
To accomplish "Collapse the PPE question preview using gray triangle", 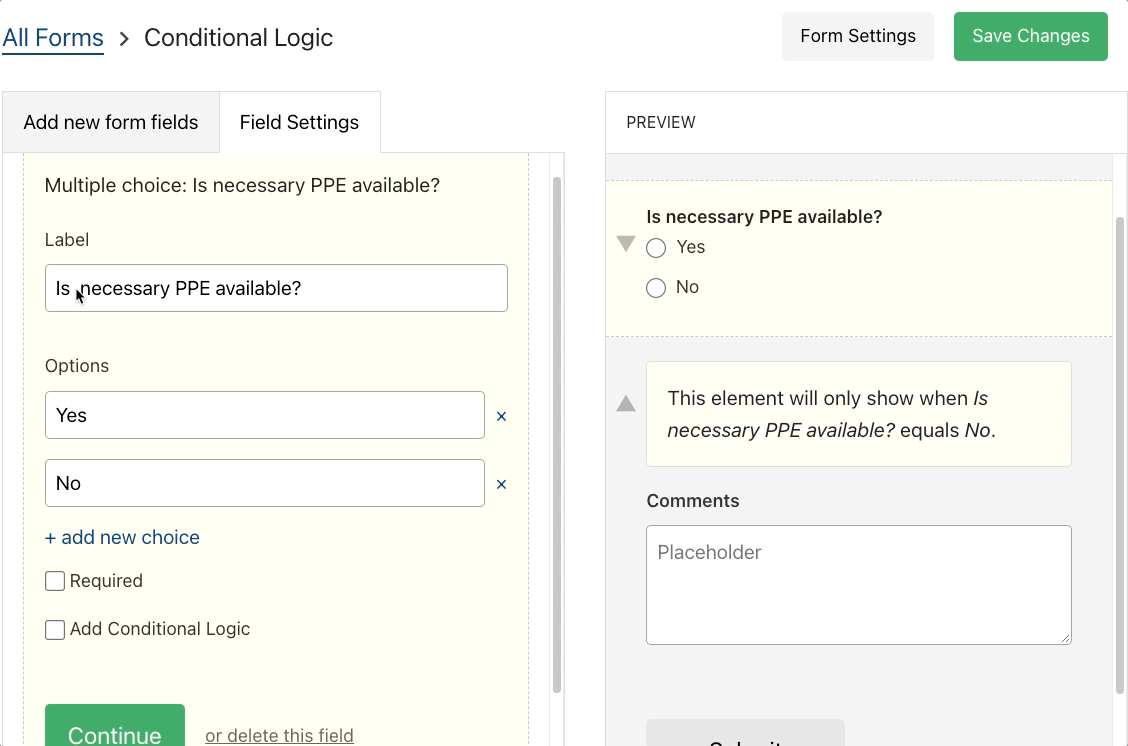I will pyautogui.click(x=626, y=243).
